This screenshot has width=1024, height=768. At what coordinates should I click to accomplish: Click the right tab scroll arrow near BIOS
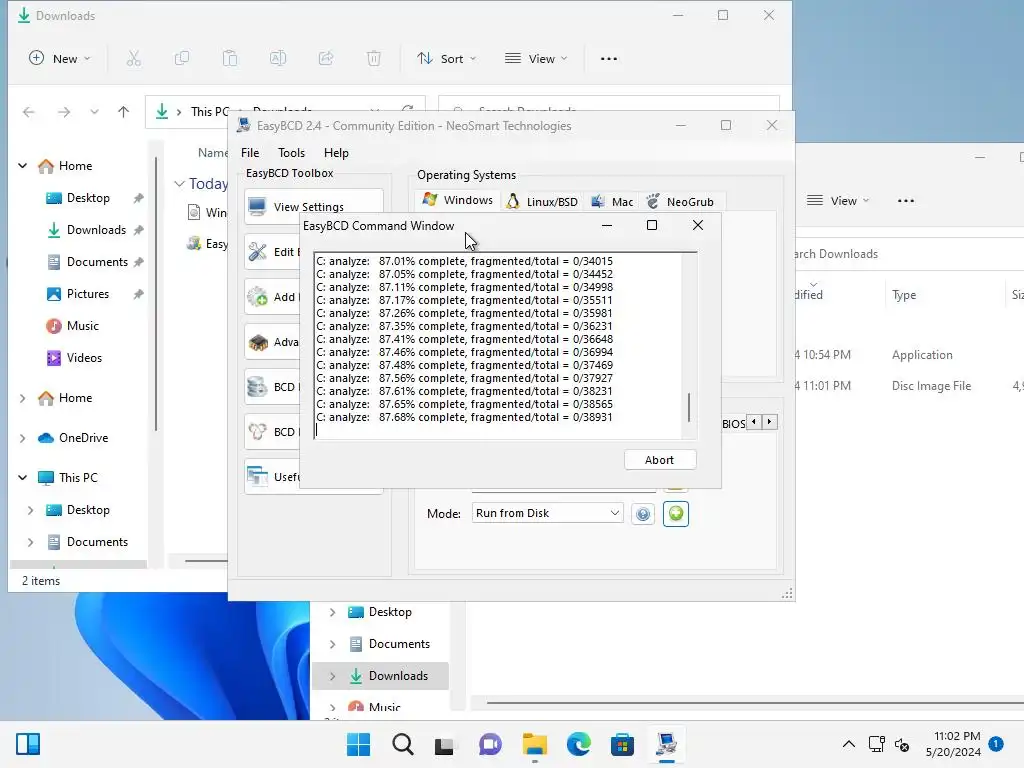(770, 422)
